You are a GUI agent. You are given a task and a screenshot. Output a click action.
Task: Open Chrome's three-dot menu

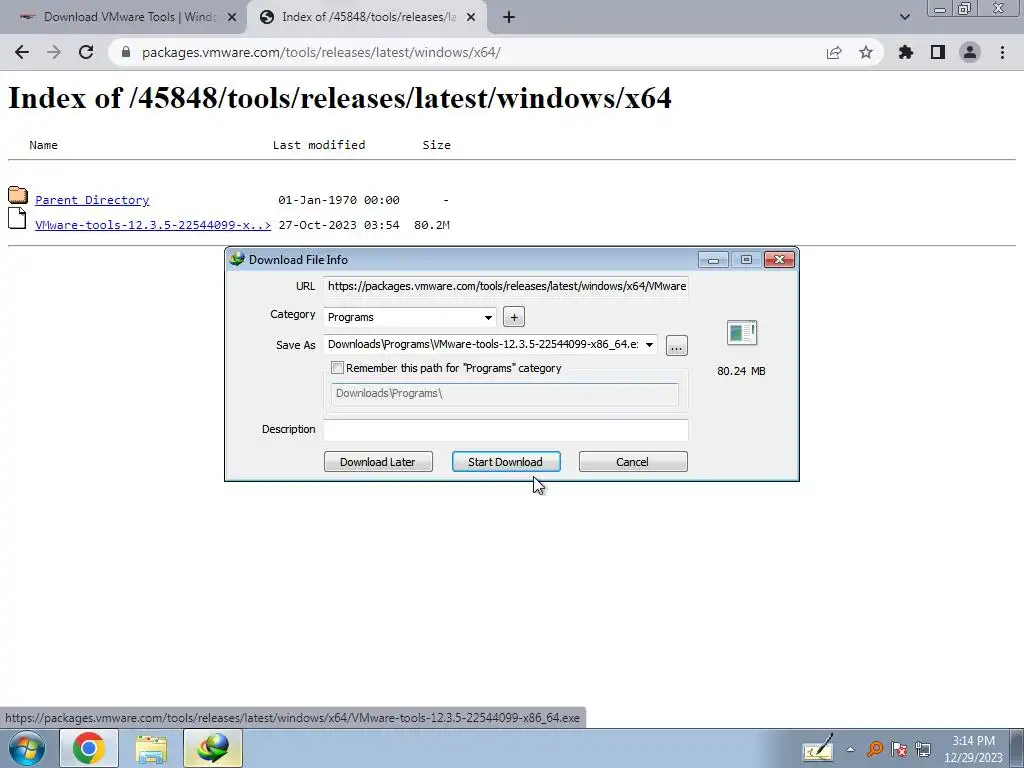(x=1002, y=52)
